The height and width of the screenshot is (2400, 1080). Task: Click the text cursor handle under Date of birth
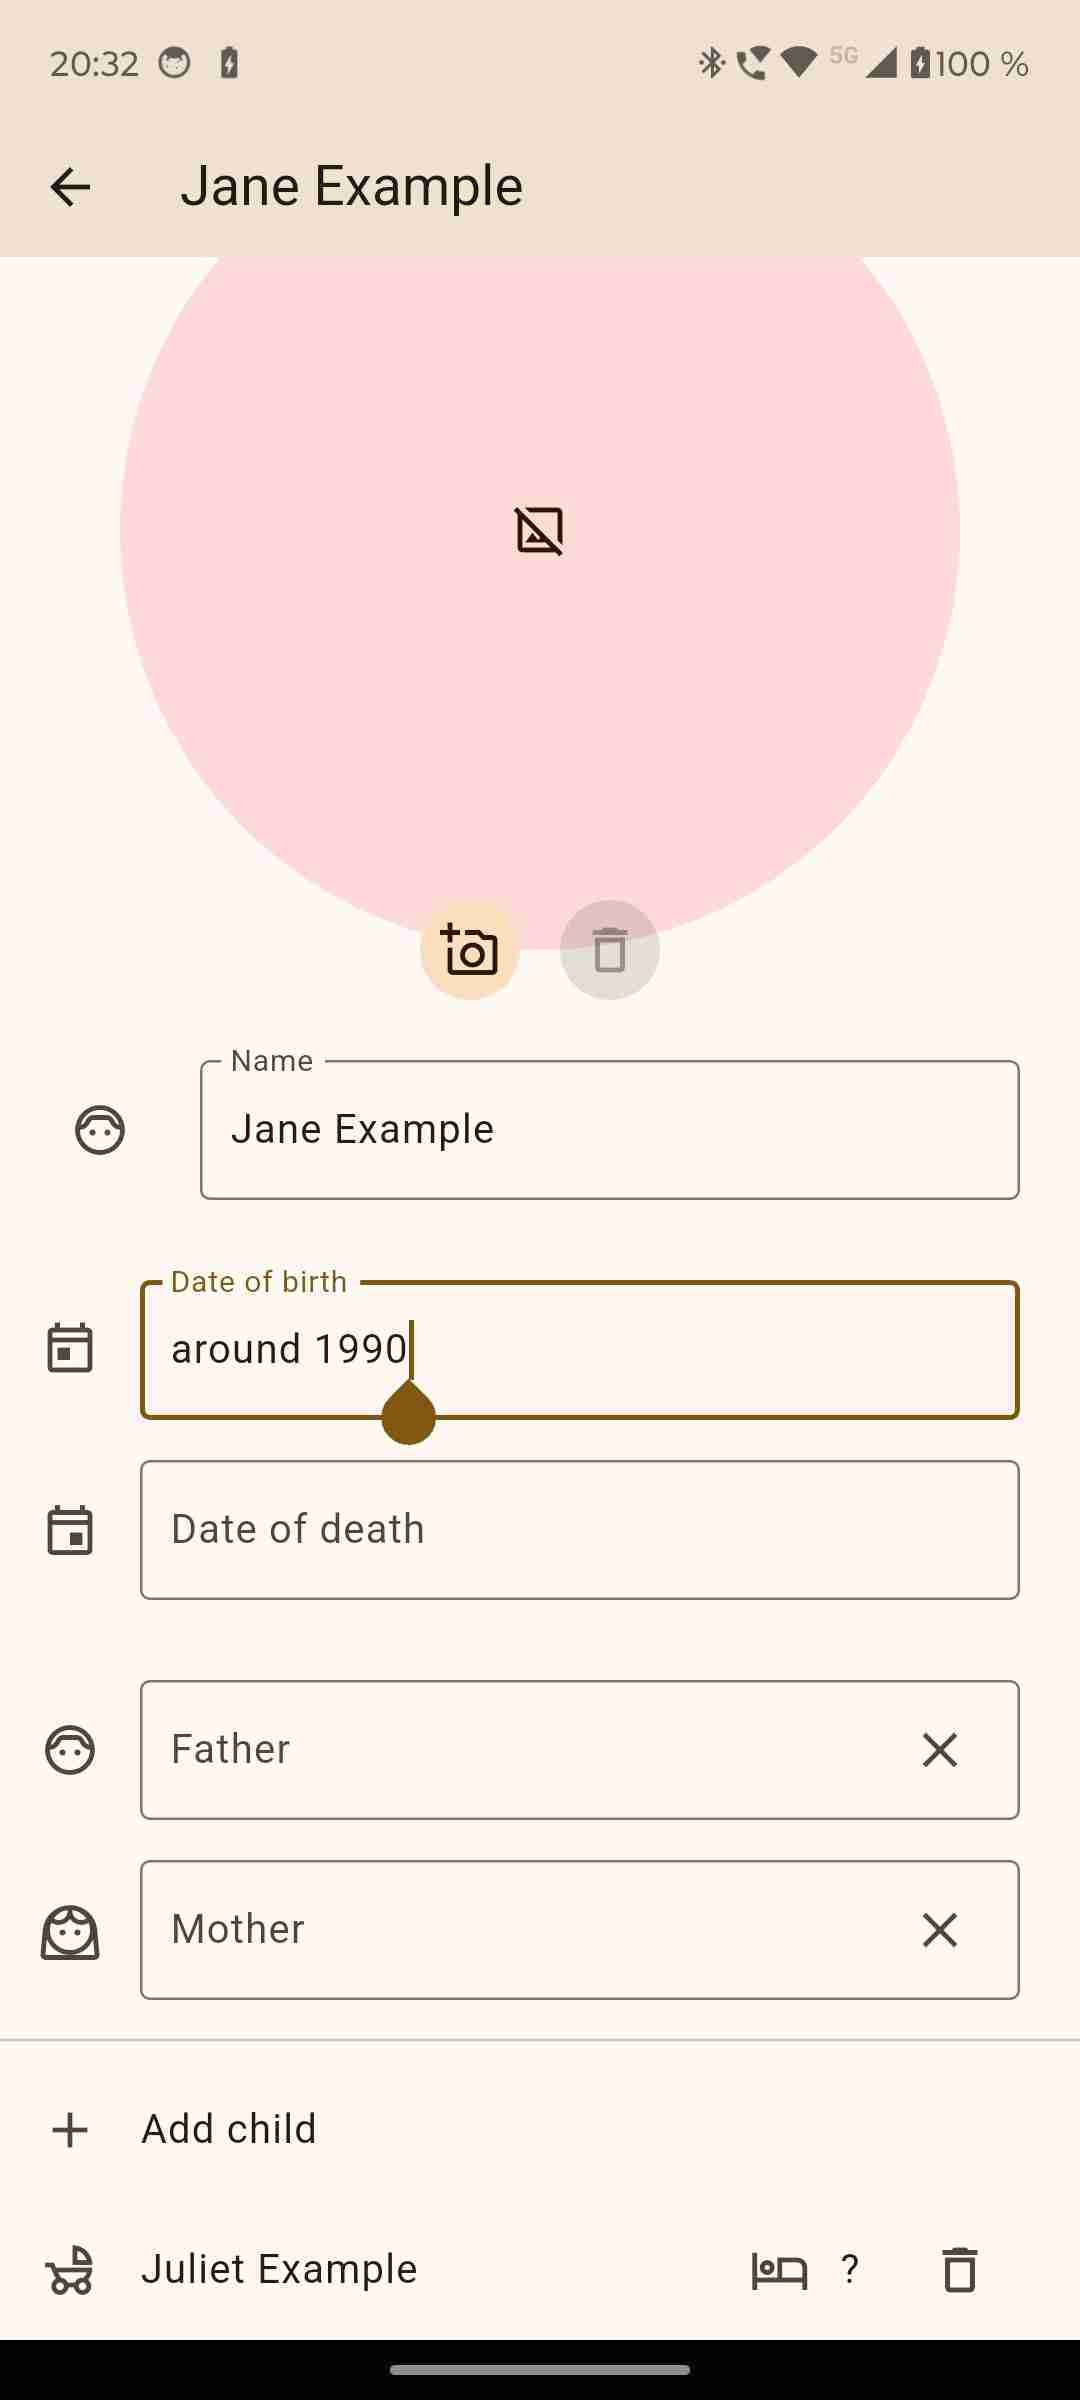pos(408,1415)
